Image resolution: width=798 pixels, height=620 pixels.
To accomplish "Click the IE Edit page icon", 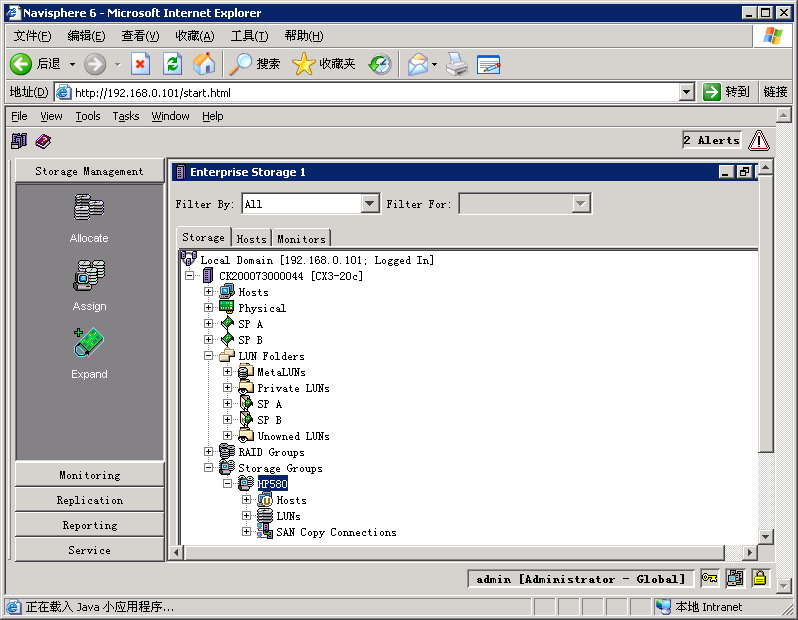I will click(489, 64).
